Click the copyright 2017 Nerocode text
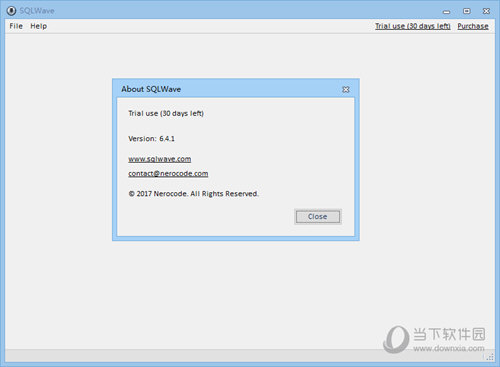 (x=193, y=194)
